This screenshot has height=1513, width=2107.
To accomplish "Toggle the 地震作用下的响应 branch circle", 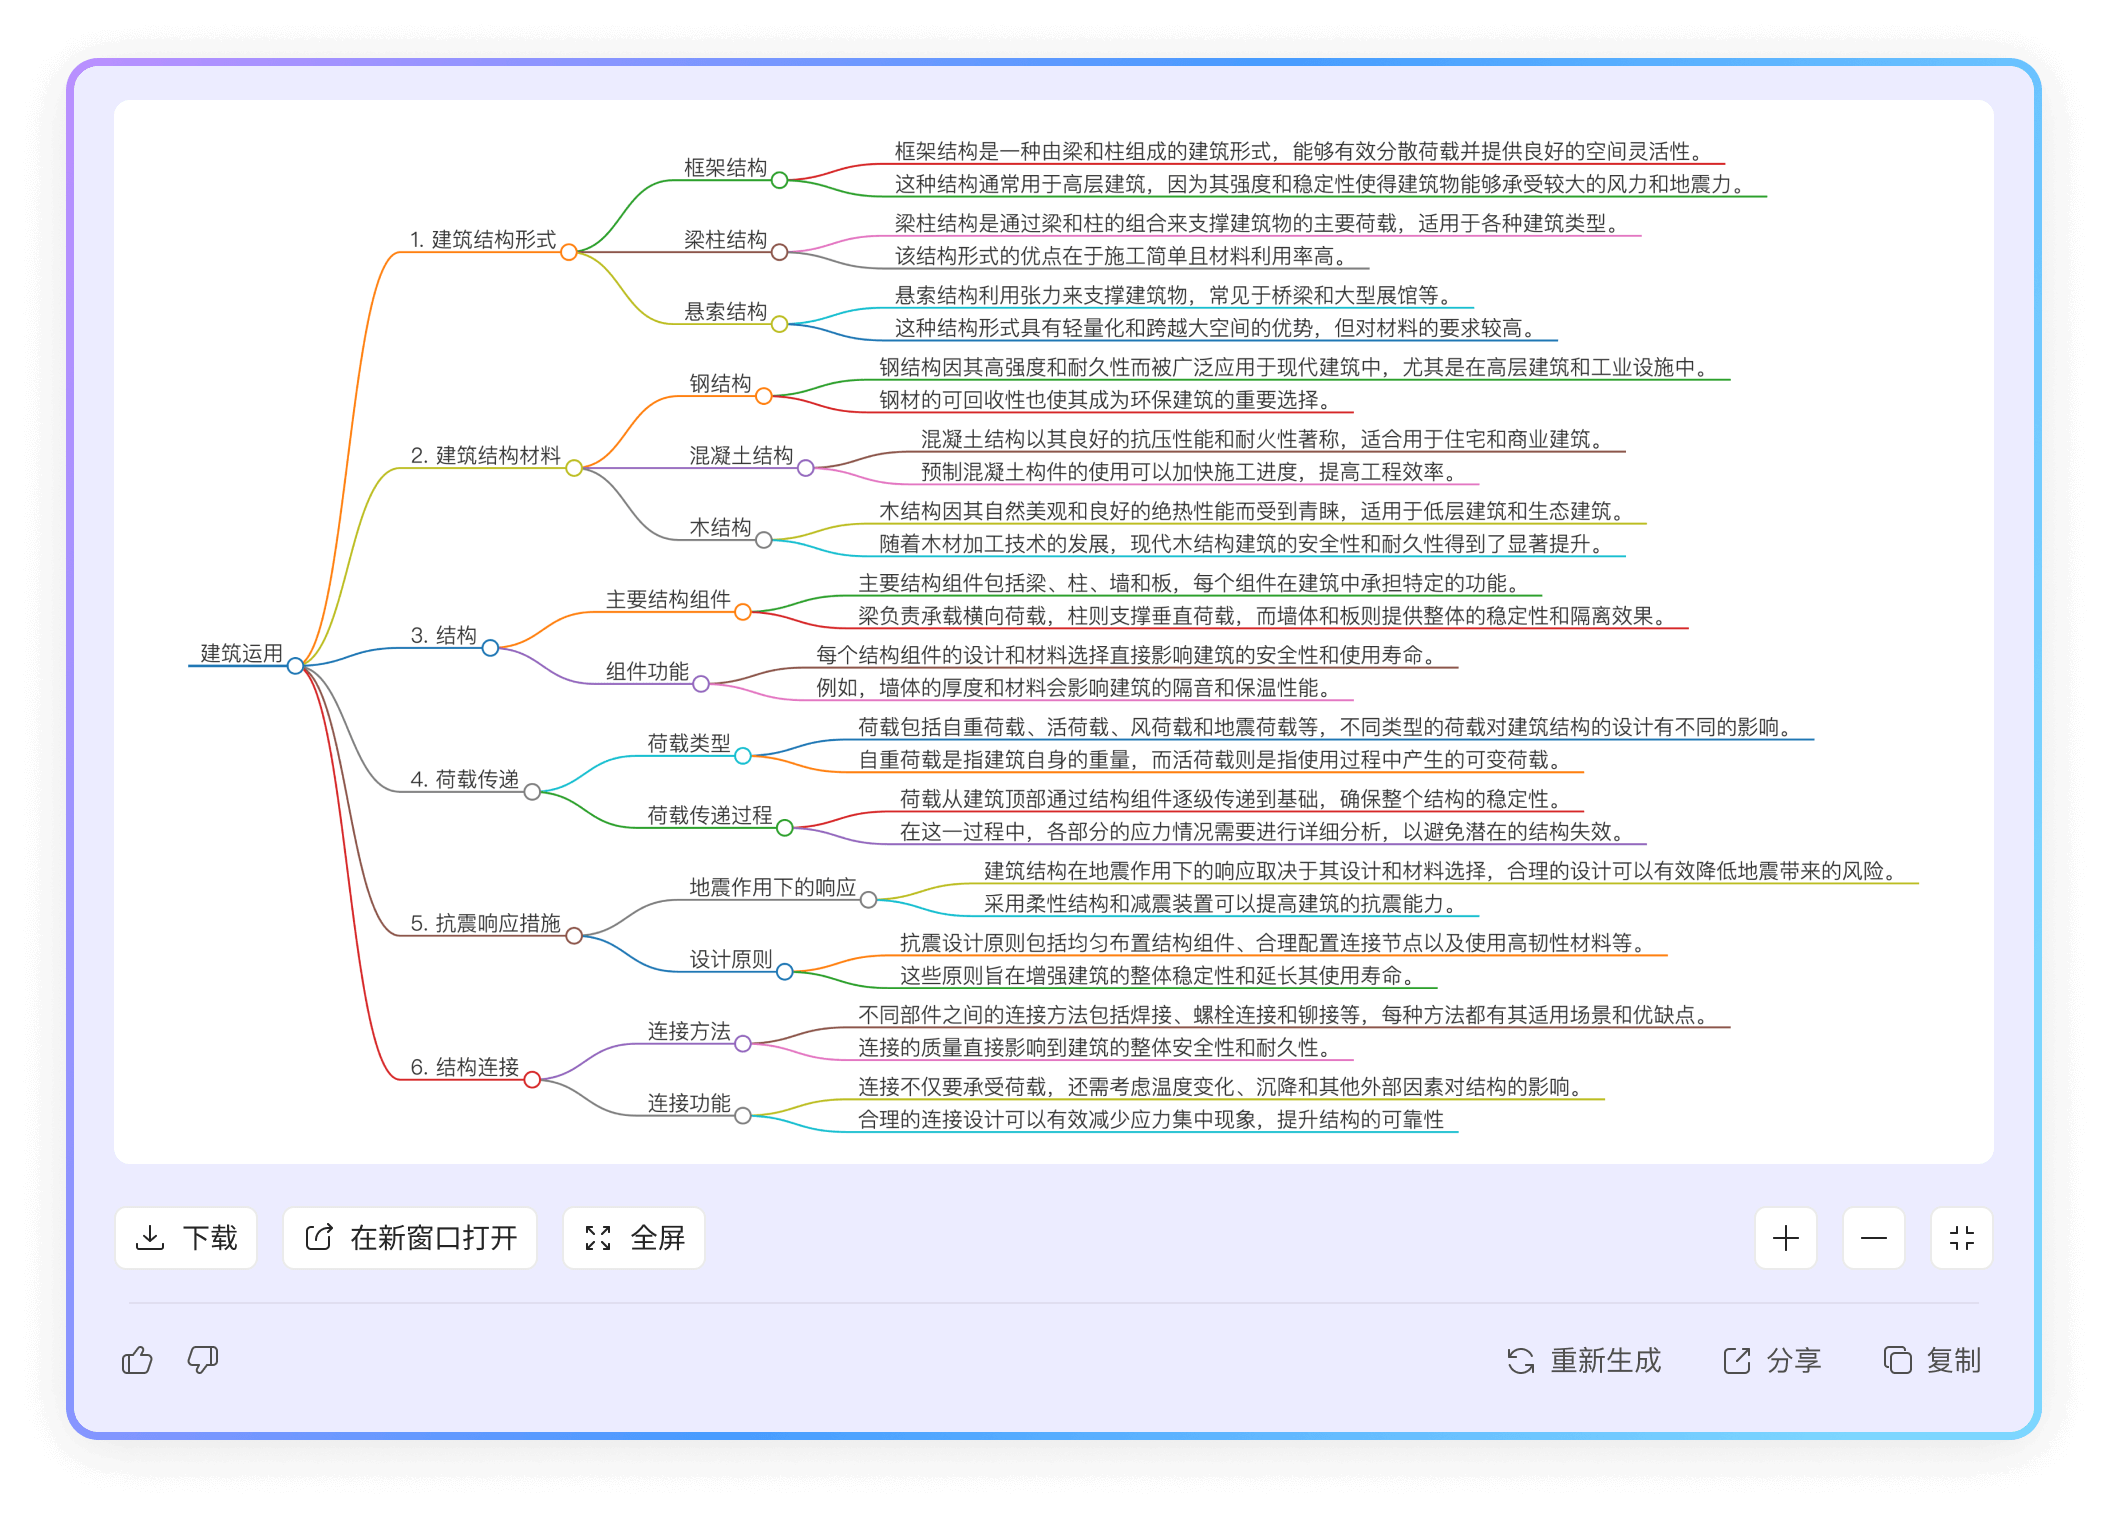I will (x=869, y=900).
